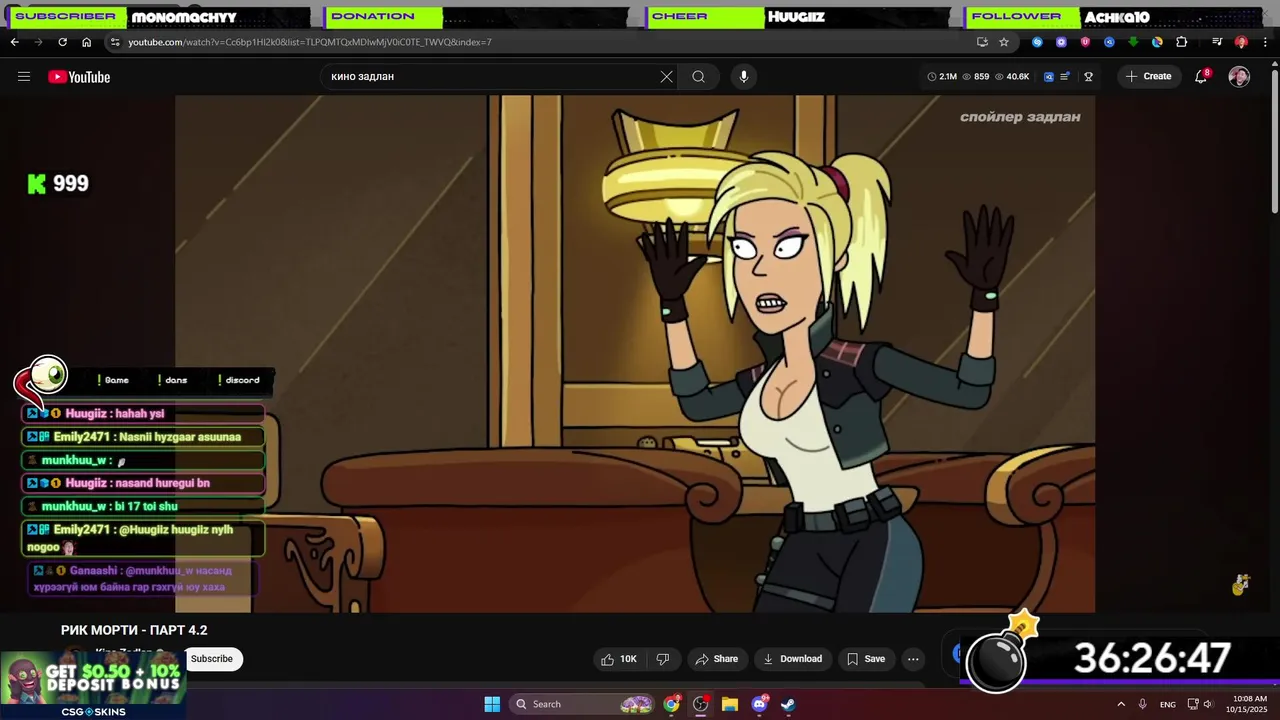Image resolution: width=1280 pixels, height=720 pixels.
Task: Click the Download button
Action: tap(793, 659)
